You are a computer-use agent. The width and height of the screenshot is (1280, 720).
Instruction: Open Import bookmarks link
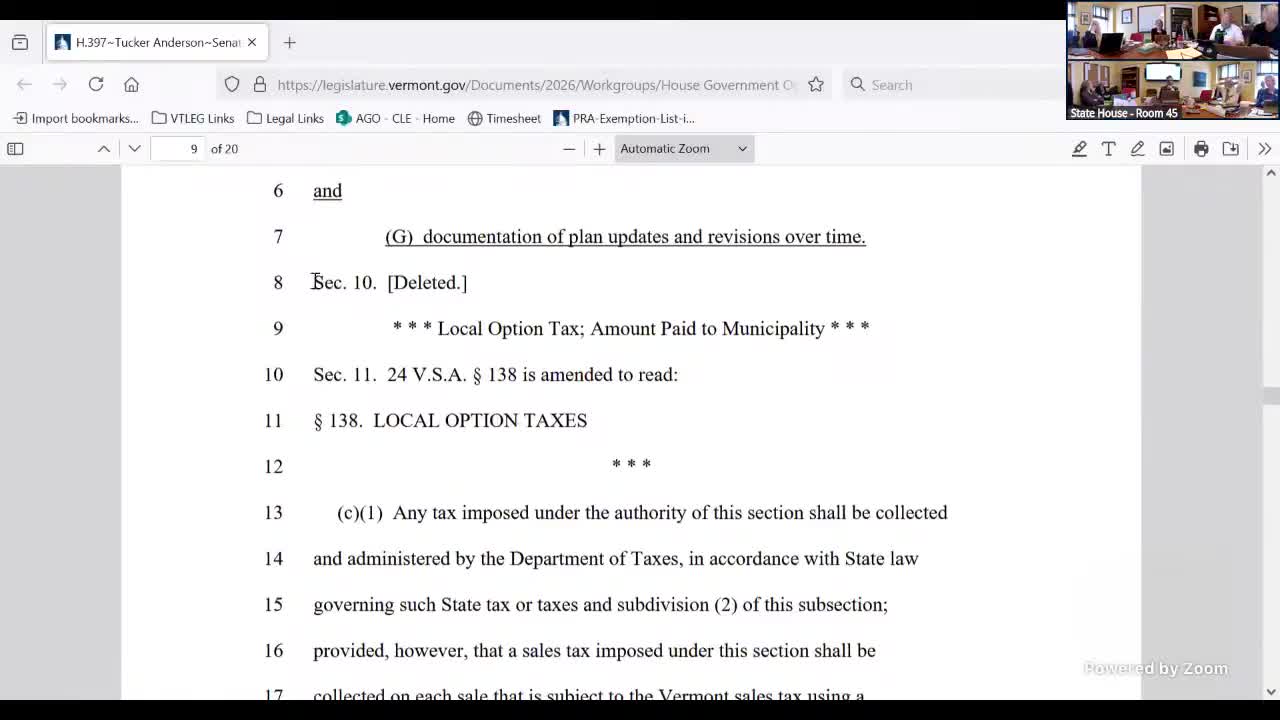click(76, 118)
